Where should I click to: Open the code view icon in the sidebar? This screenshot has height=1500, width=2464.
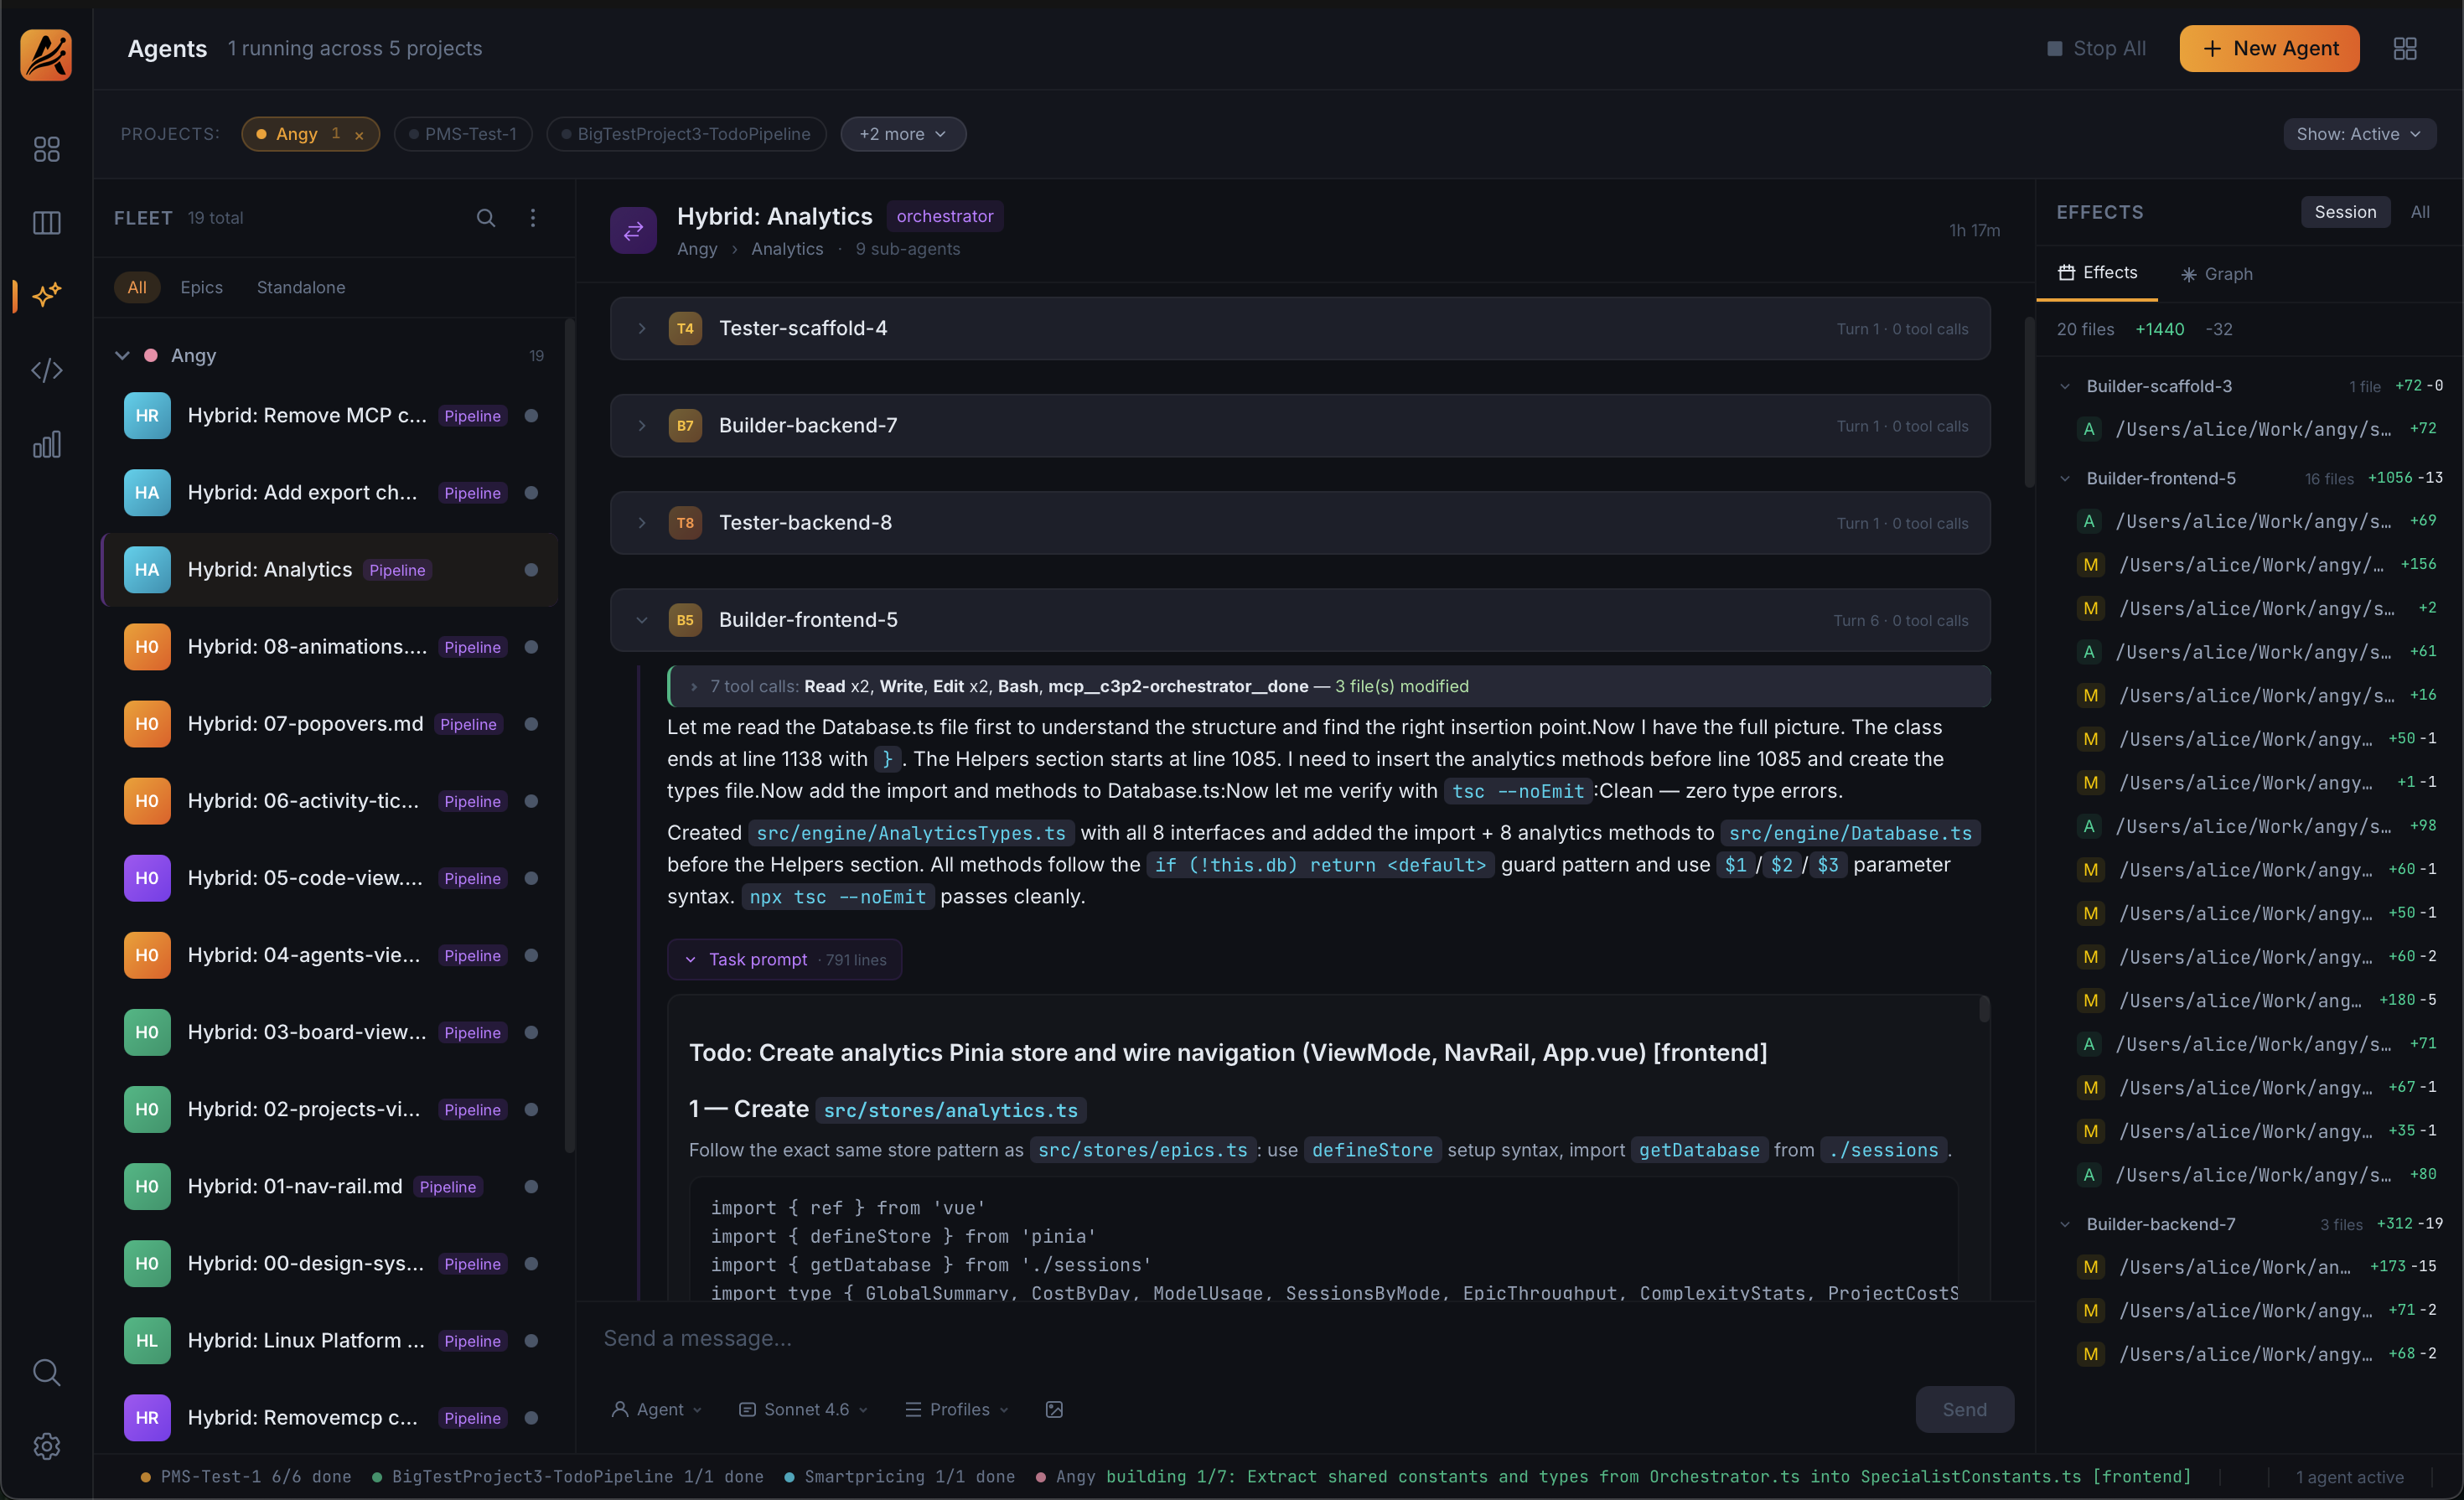click(46, 369)
